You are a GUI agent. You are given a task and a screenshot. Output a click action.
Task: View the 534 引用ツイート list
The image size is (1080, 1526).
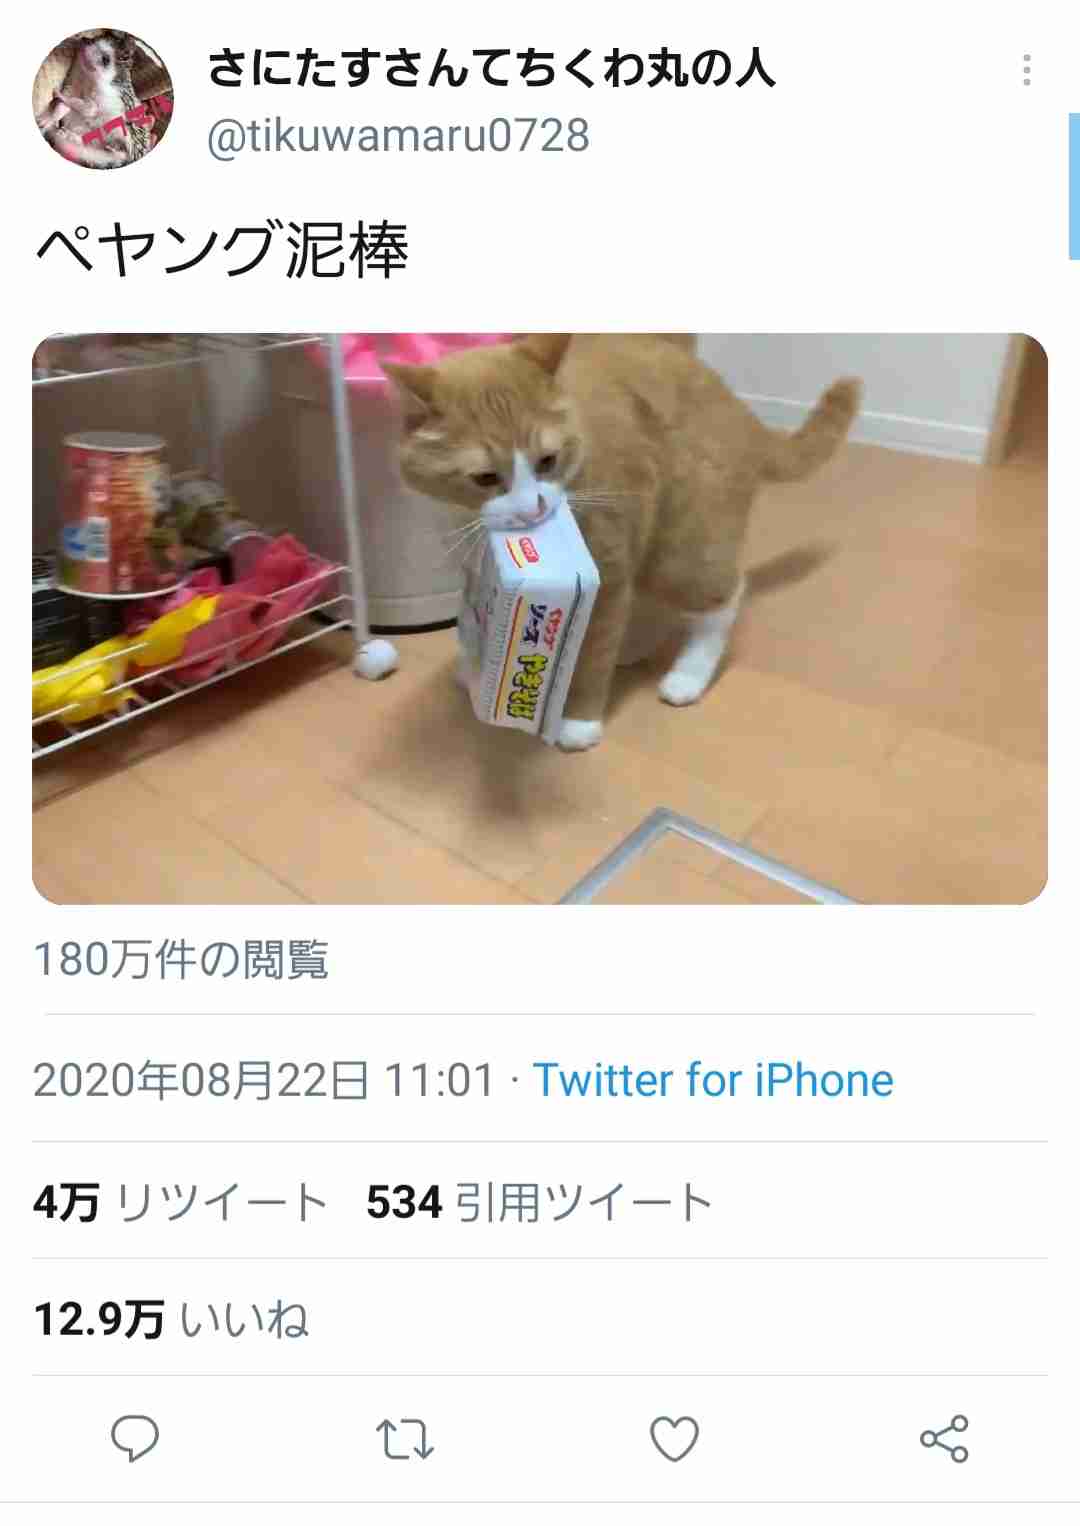[539, 1202]
